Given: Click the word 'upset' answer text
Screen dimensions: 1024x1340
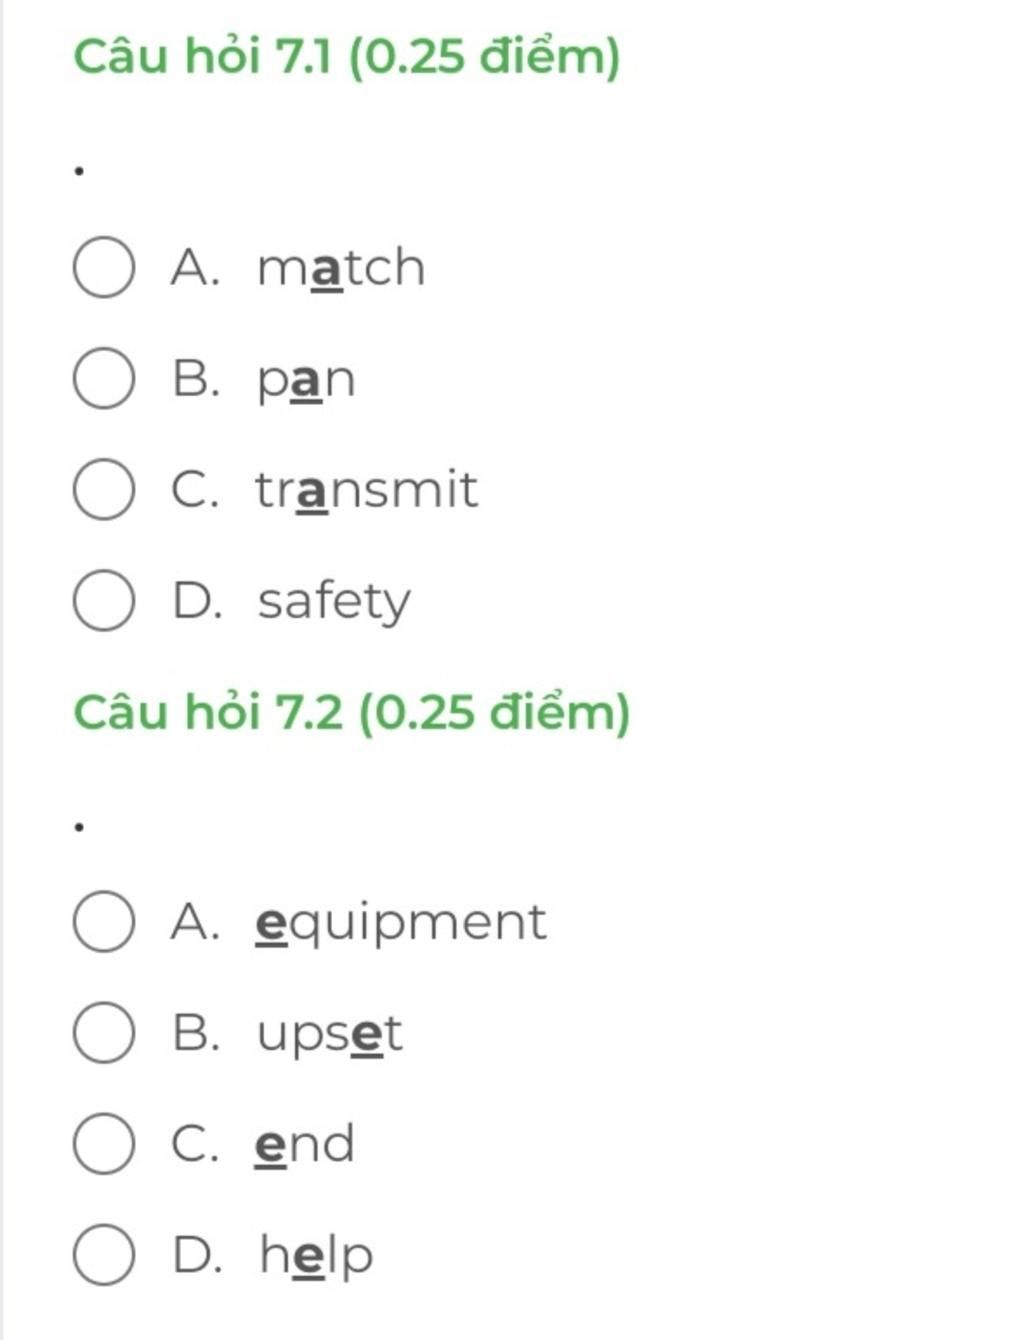Looking at the screenshot, I should 329,1035.
